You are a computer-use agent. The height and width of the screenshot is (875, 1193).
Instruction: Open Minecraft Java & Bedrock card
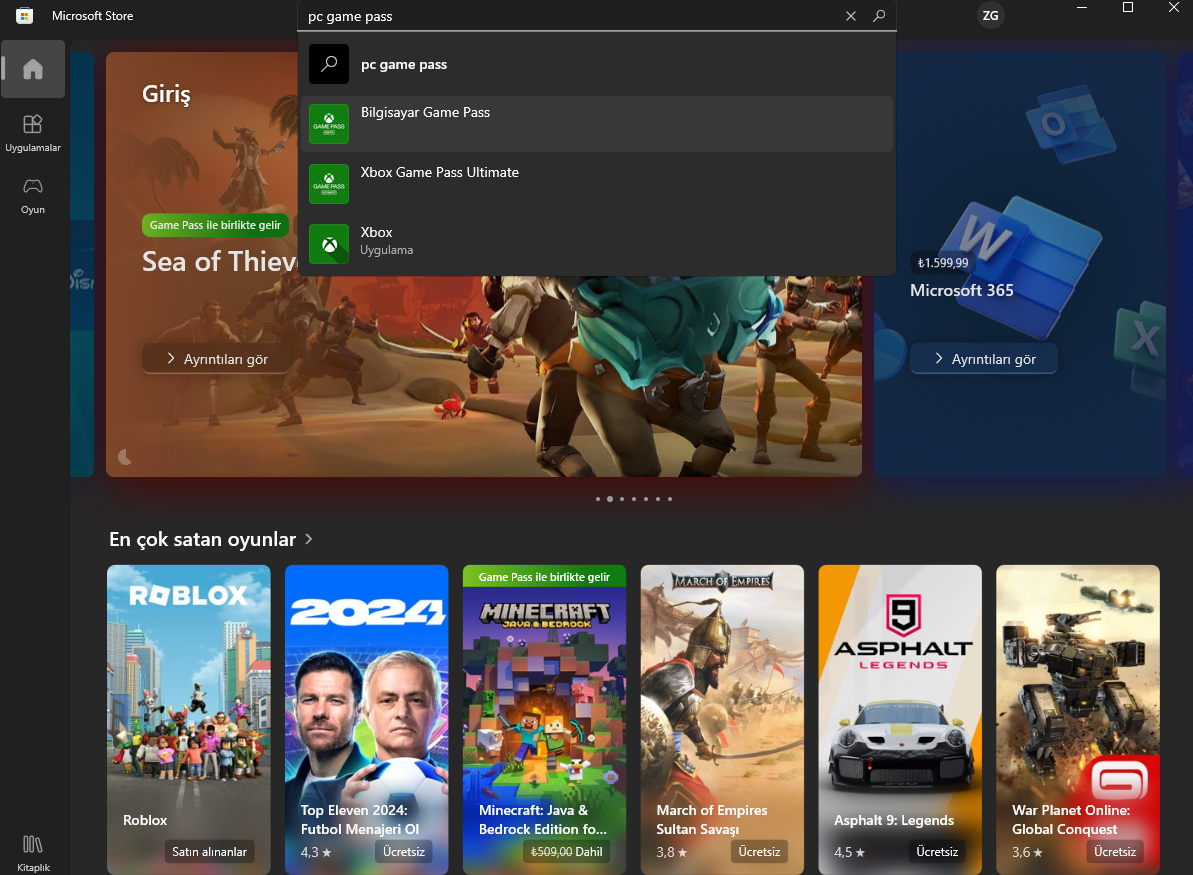click(x=545, y=719)
